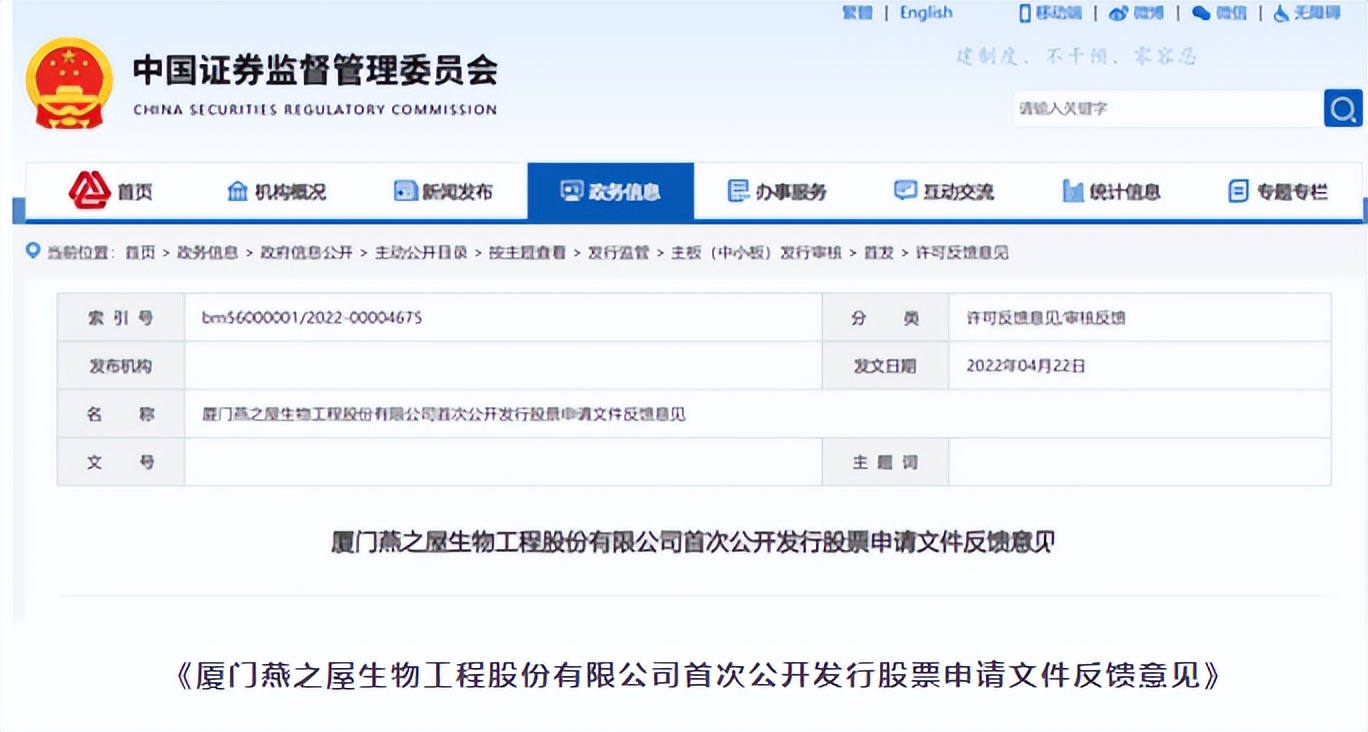Open the 微博 Weibo icon link
The height and width of the screenshot is (732, 1368).
pos(1136,13)
